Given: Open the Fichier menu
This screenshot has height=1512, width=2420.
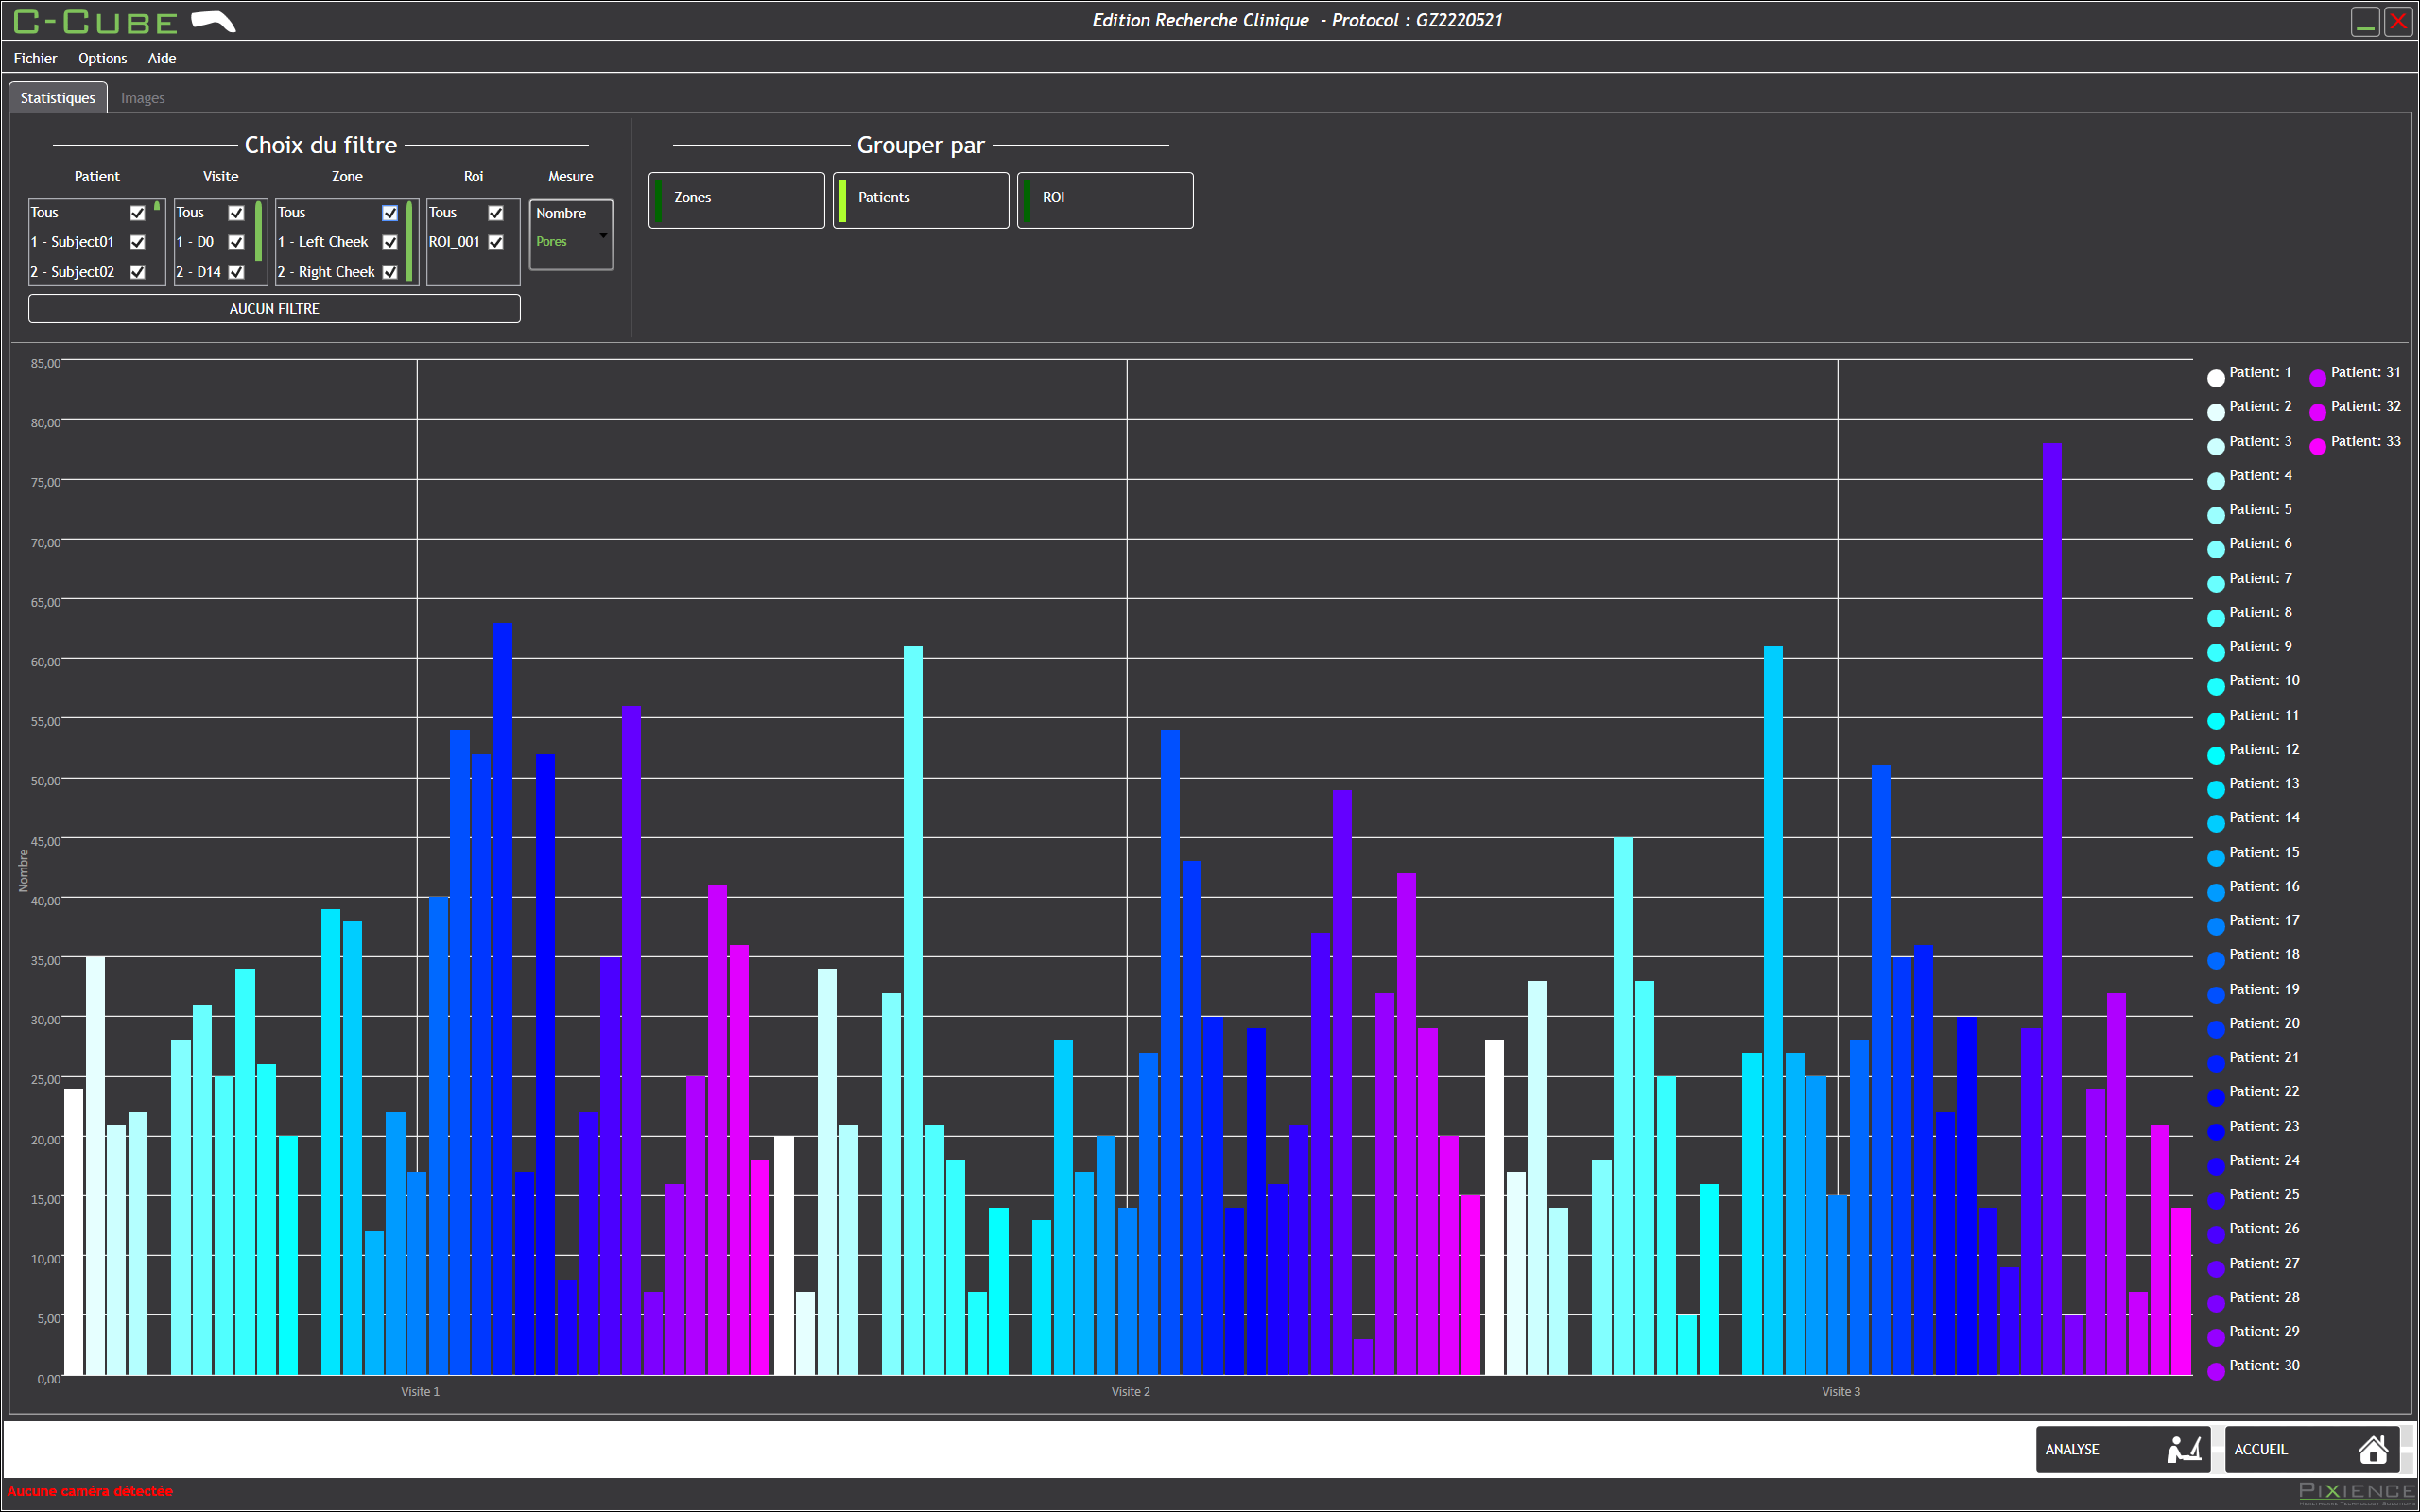Looking at the screenshot, I should [x=35, y=58].
